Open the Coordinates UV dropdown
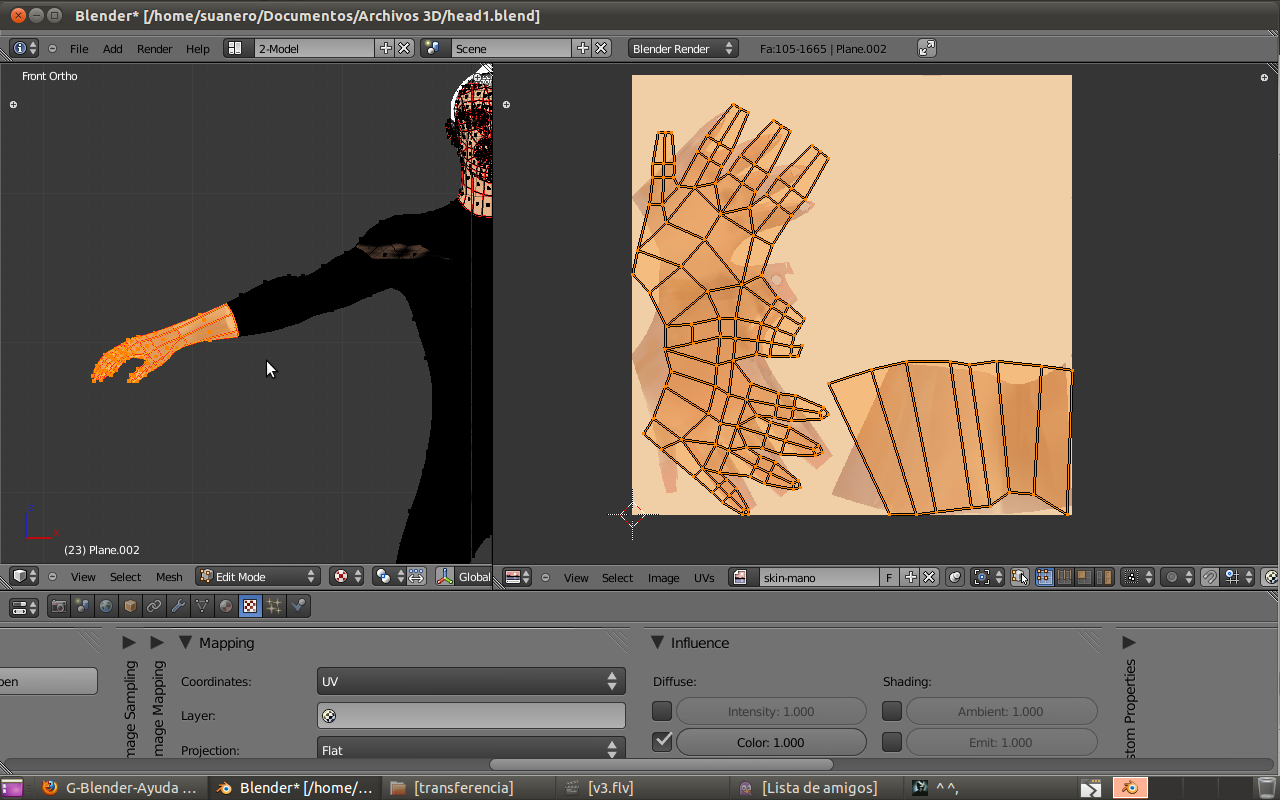The image size is (1280, 800). (x=470, y=681)
